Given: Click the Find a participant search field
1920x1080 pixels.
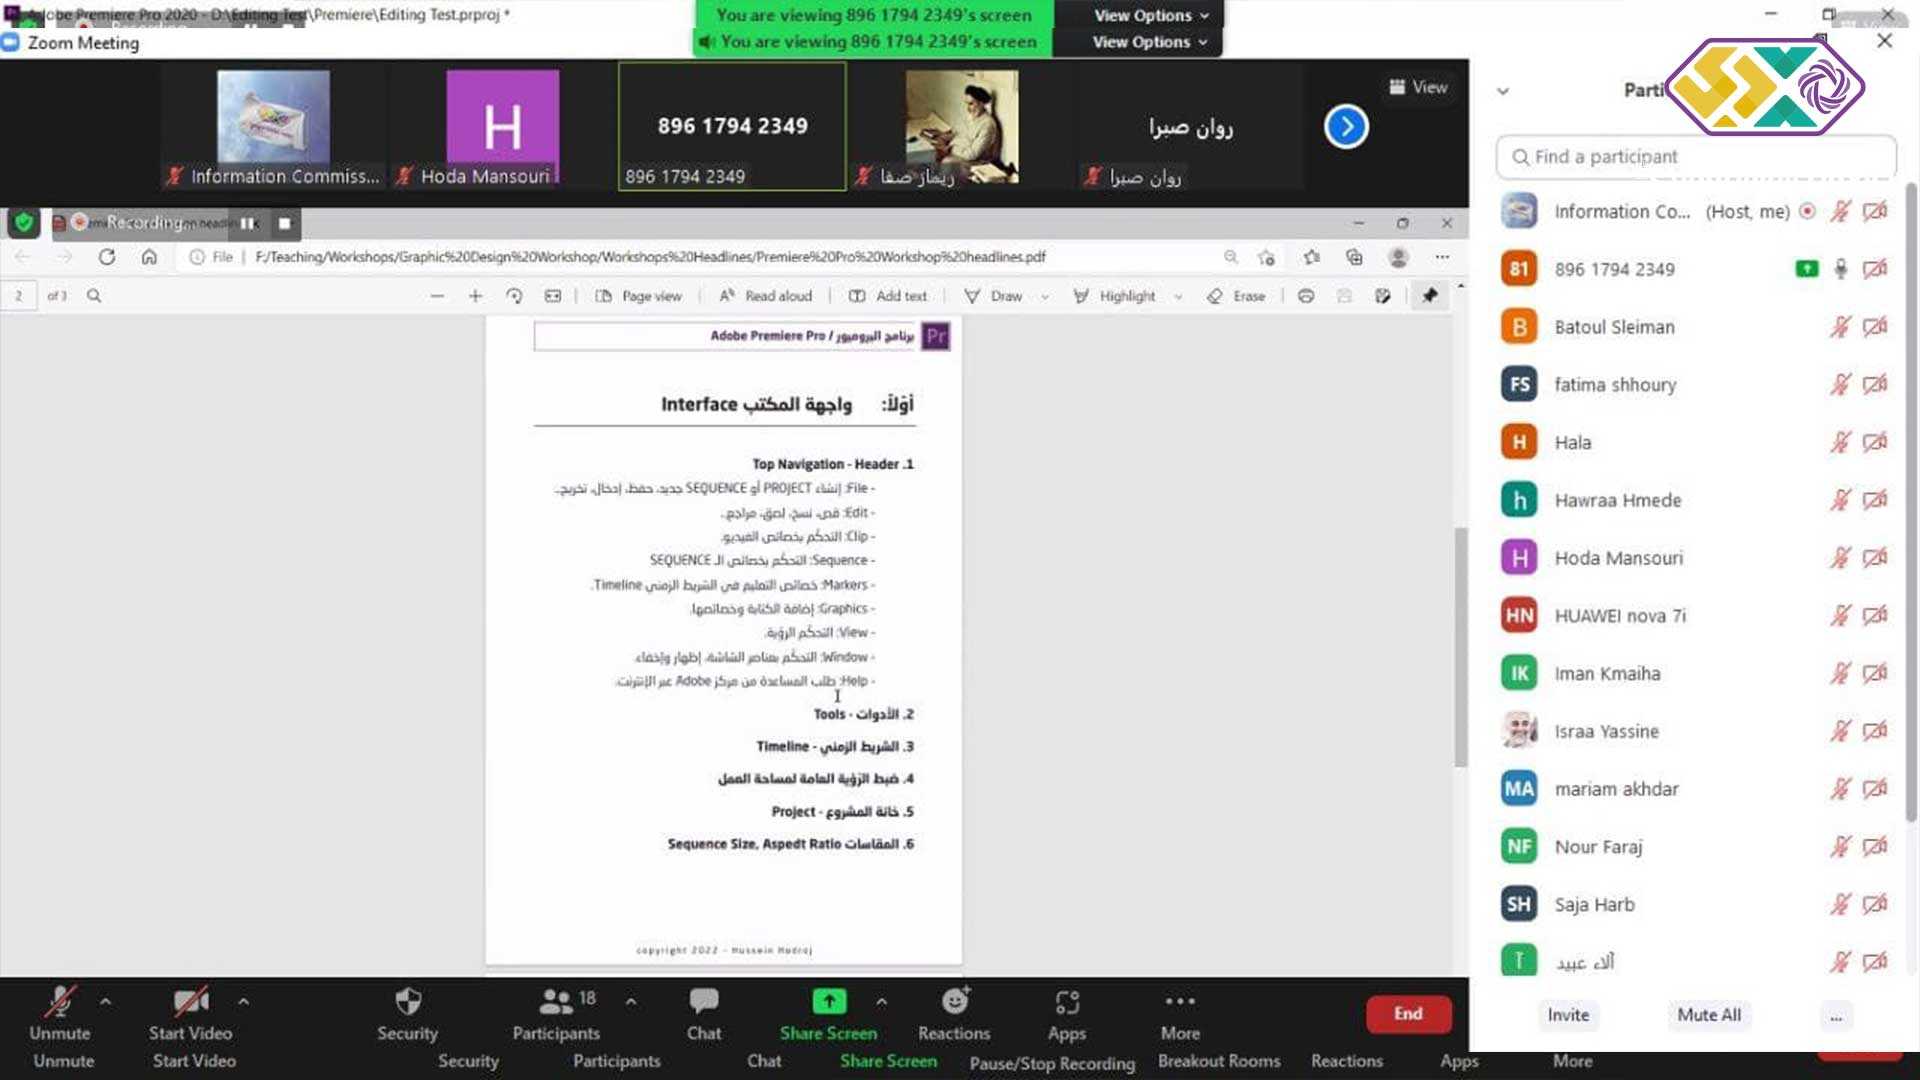Looking at the screenshot, I should (x=1696, y=157).
